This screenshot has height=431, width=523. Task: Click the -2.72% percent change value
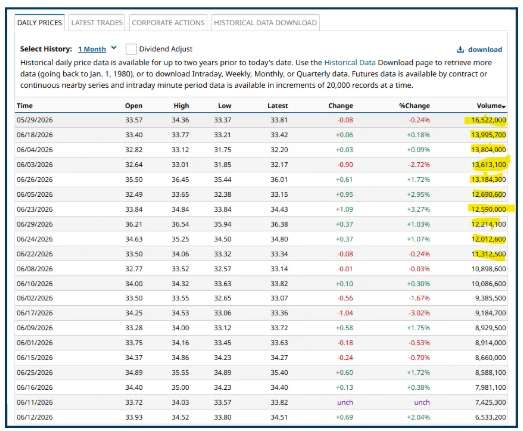point(419,164)
